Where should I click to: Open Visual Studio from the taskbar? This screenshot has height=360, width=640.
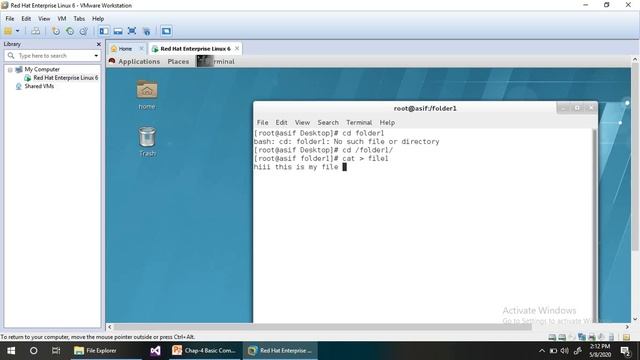pos(155,351)
